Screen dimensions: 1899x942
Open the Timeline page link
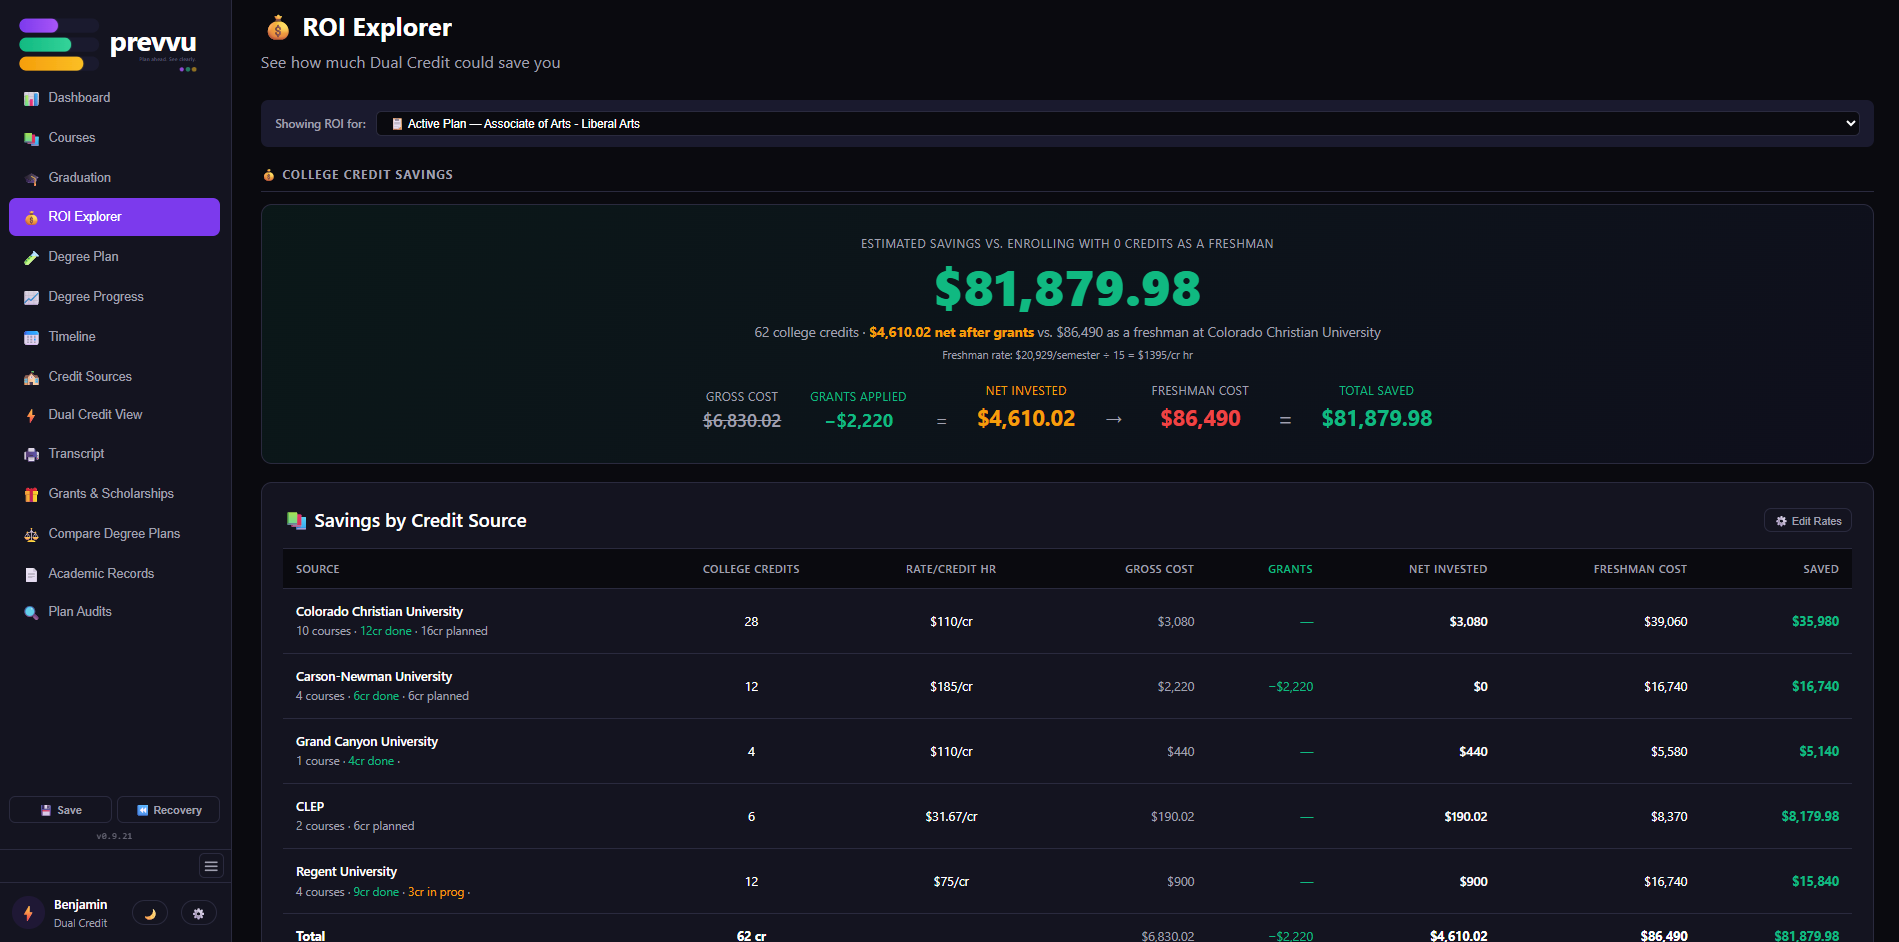[x=114, y=337]
